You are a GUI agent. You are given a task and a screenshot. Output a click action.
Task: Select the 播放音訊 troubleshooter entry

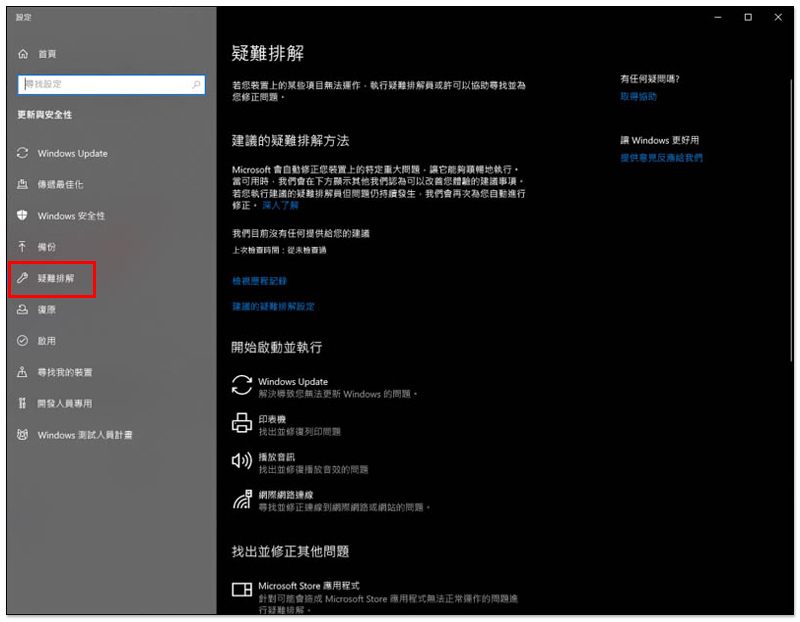coord(300,463)
